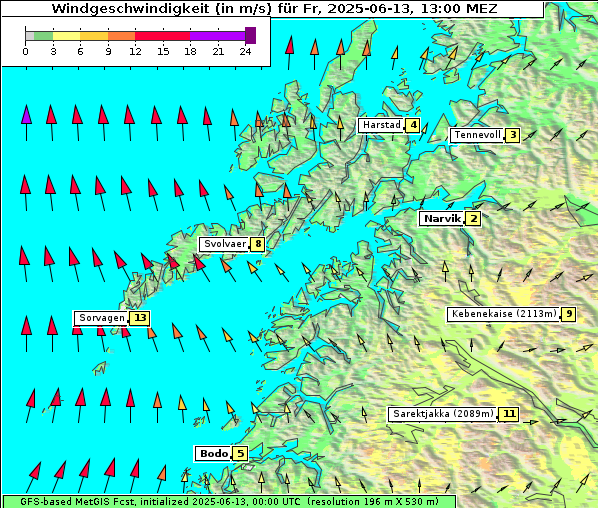Click the yellow legend band between 3 and 6
598x508 pixels.
[67, 36]
